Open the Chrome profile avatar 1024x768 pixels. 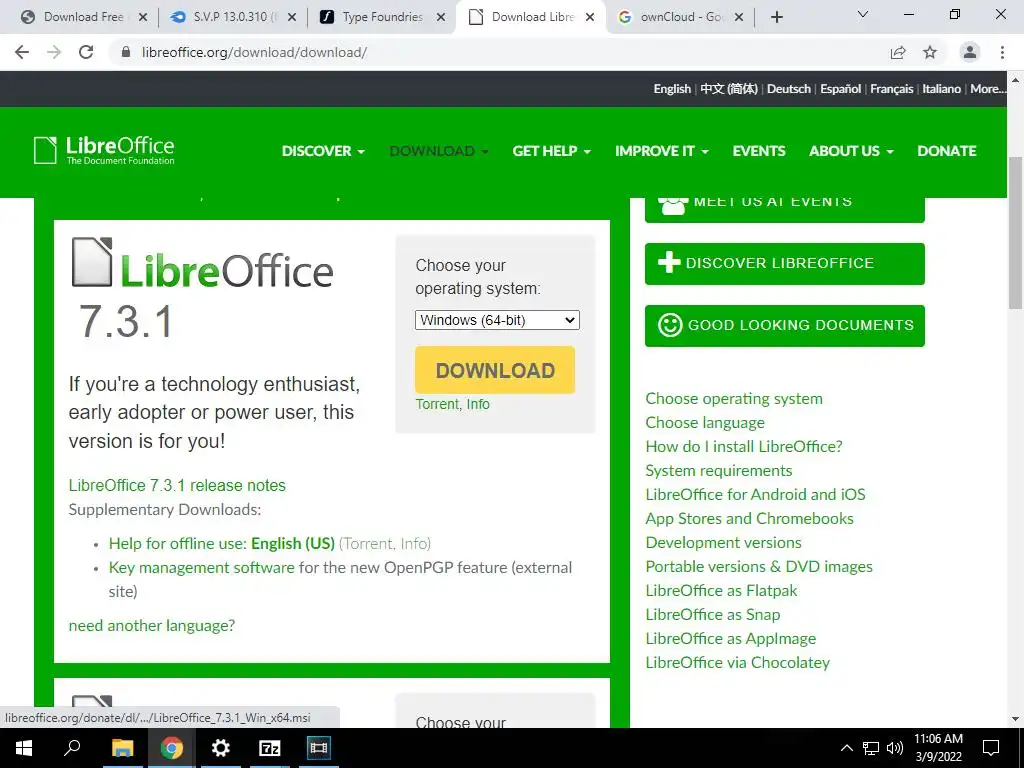point(970,52)
